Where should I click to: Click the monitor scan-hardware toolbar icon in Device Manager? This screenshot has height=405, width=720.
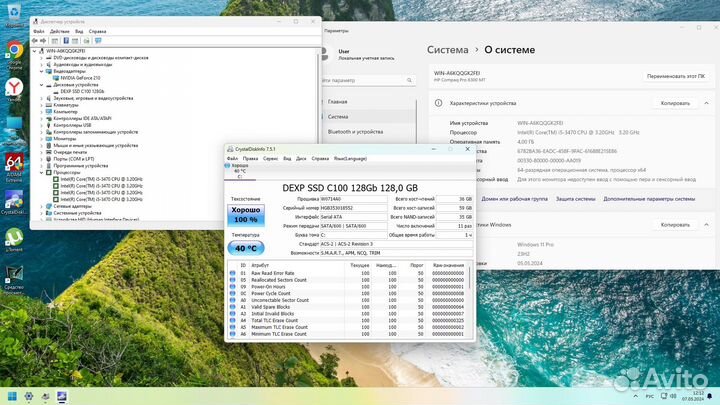[x=98, y=41]
